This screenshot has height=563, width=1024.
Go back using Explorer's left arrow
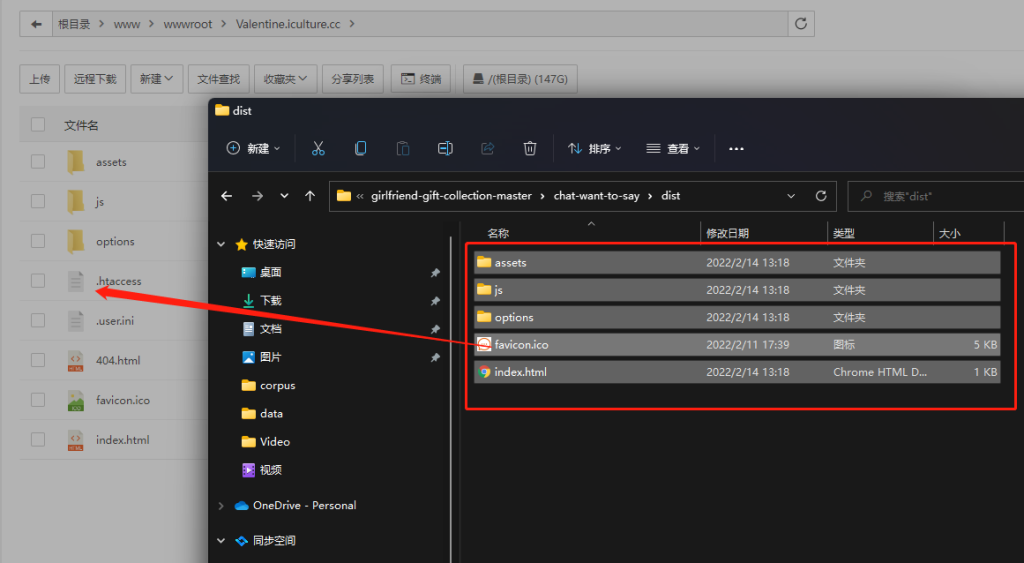tap(227, 196)
